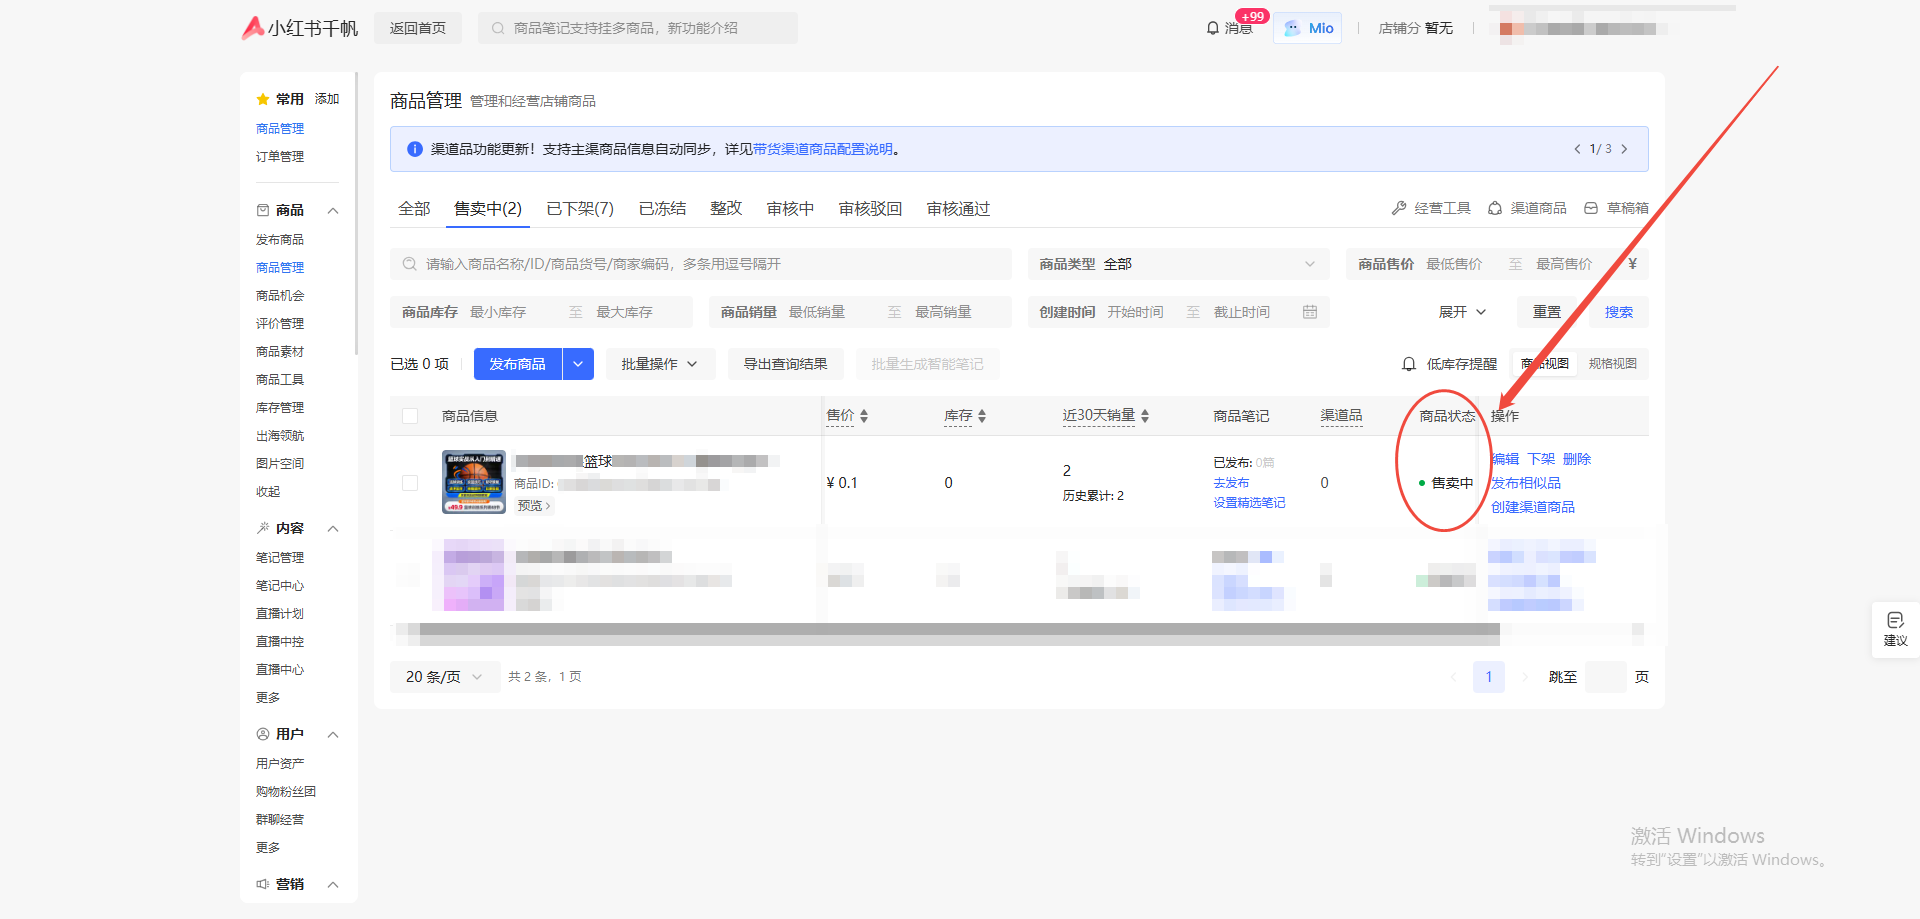Open the 草稿箱 drafts box icon
This screenshot has height=919, width=1920.
click(x=1591, y=208)
